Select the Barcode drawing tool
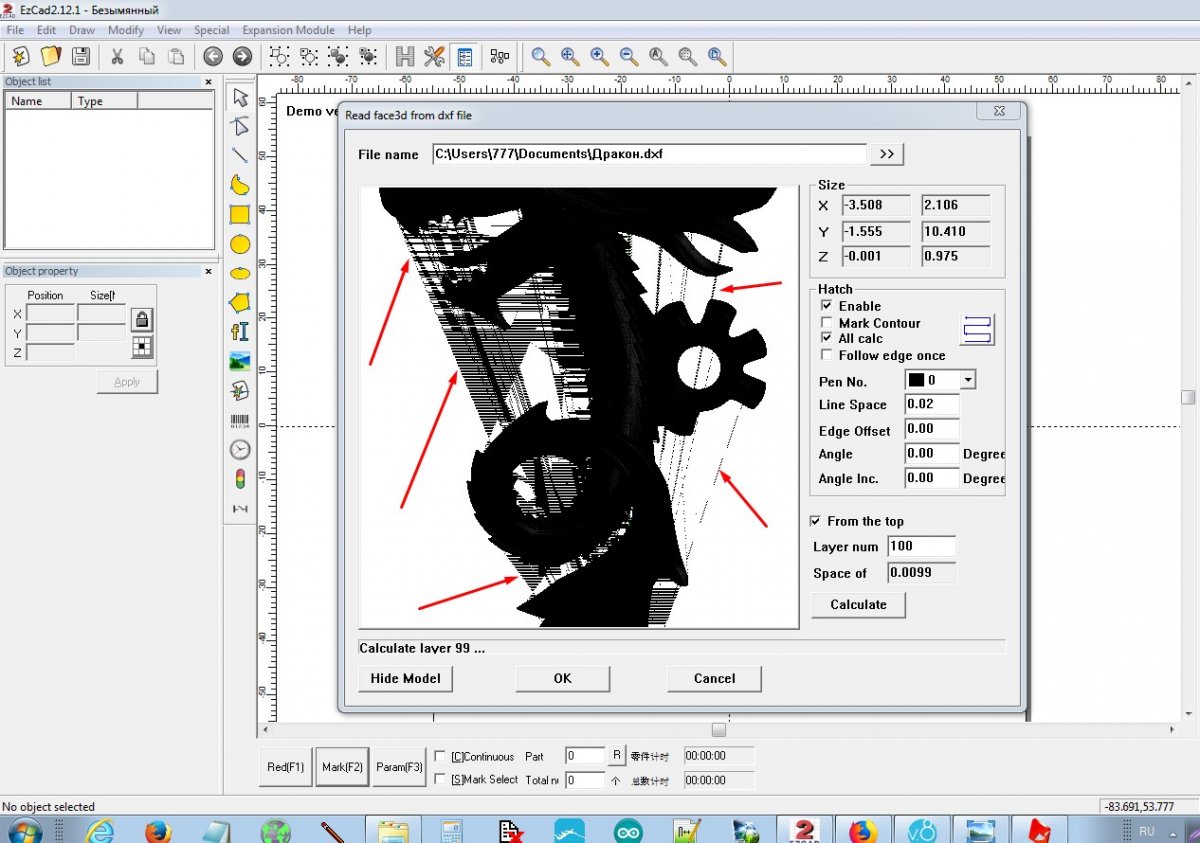This screenshot has width=1200, height=843. 240,421
